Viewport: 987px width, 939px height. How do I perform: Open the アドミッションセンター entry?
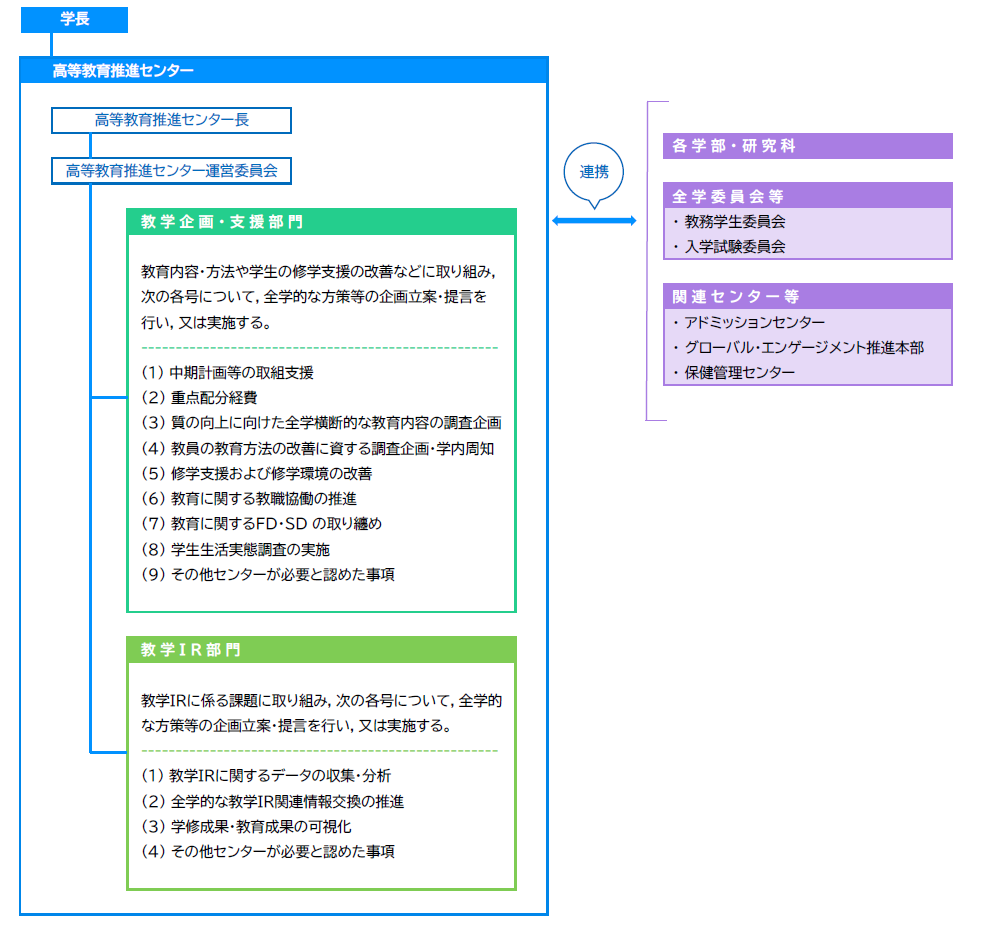[755, 323]
